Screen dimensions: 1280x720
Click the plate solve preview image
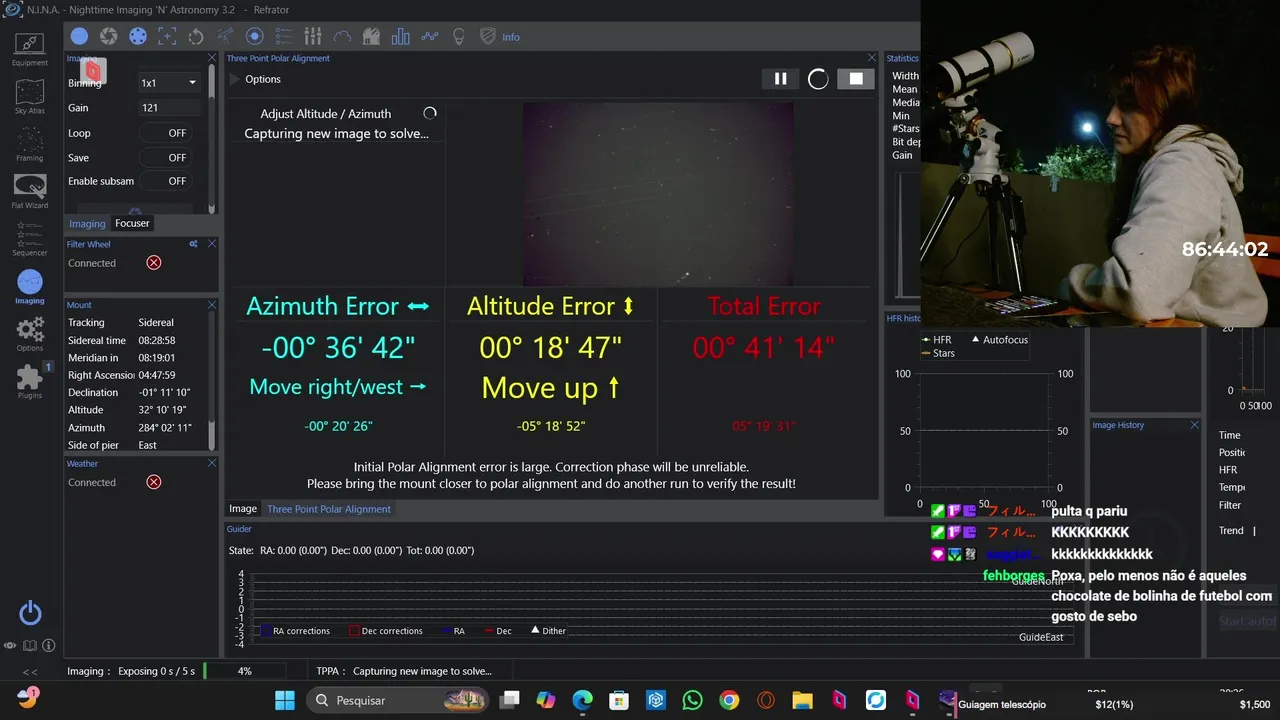658,194
